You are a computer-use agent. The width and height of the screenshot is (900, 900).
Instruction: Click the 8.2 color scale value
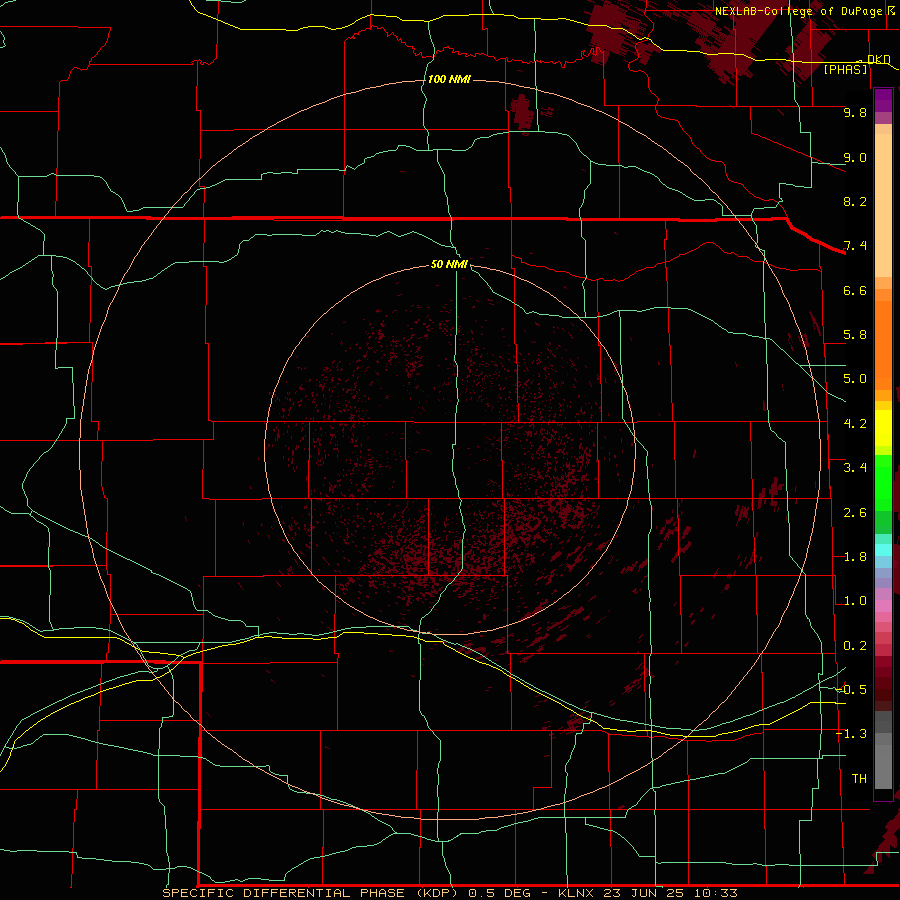tap(855, 201)
